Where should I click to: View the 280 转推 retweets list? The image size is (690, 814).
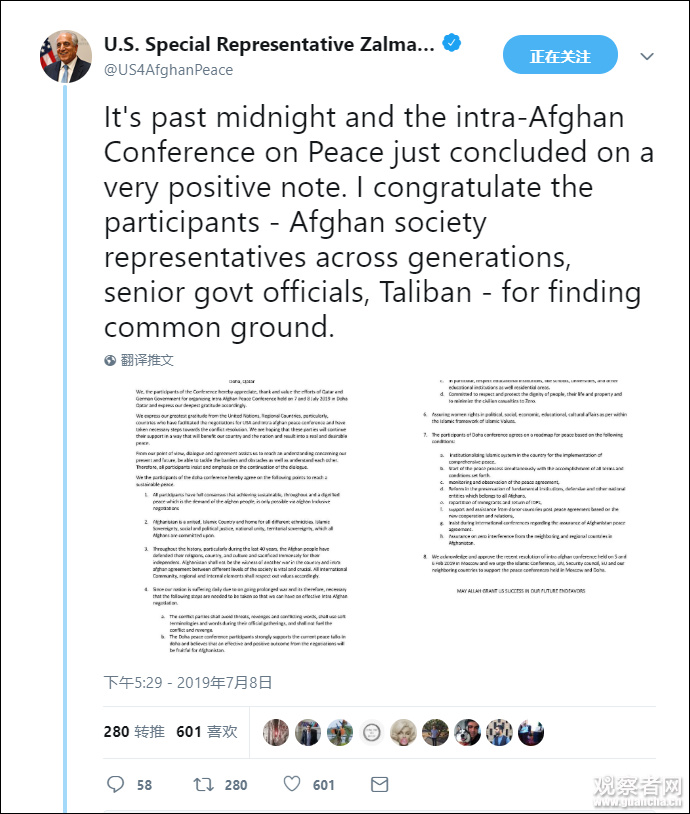click(133, 731)
